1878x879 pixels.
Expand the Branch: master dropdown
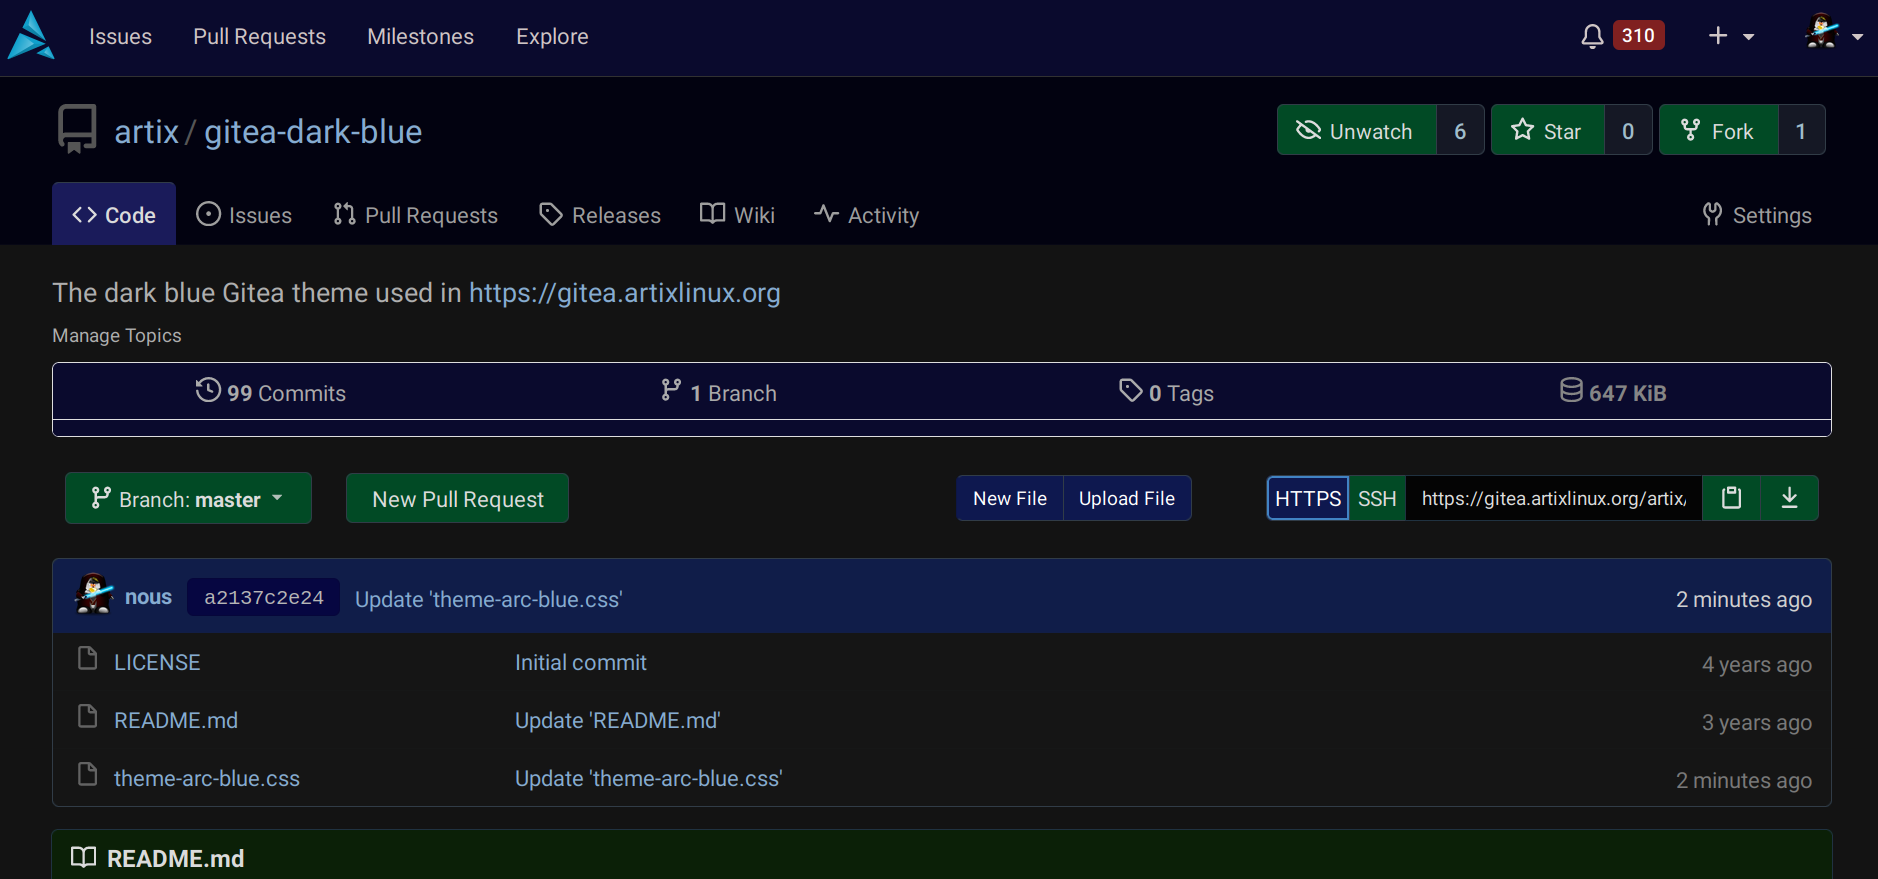(188, 498)
